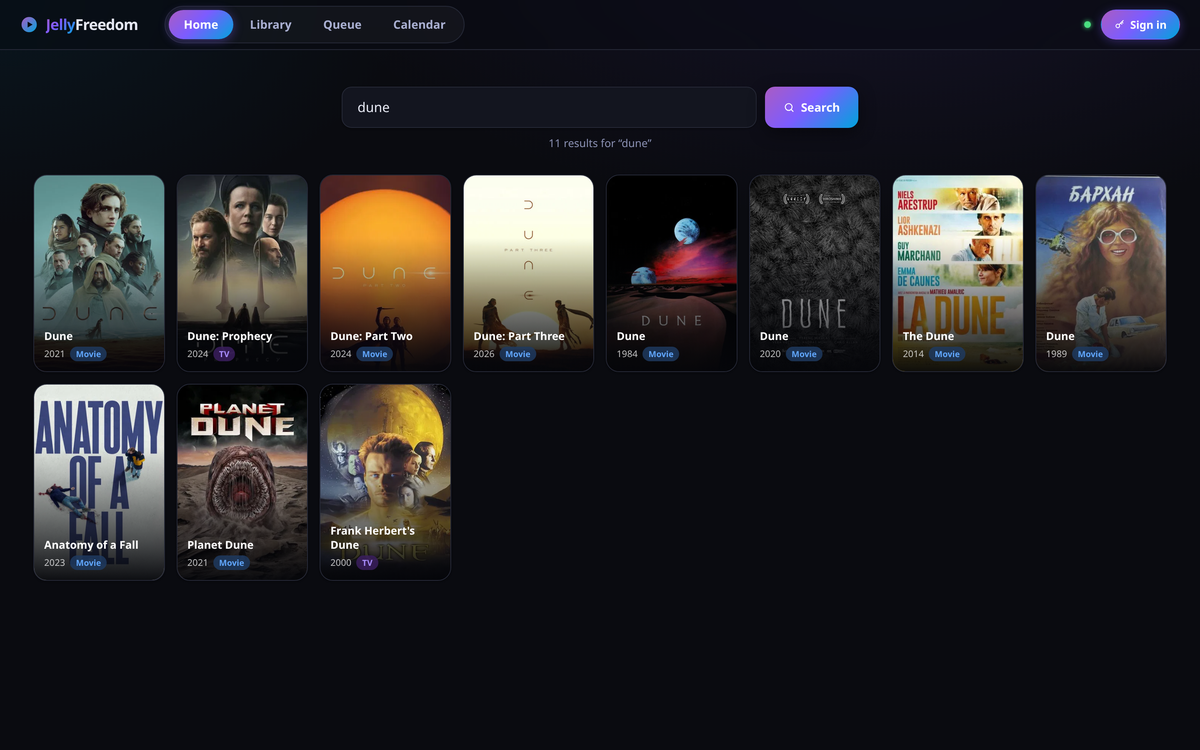Click the "Planet Dune" title text

[x=220, y=545]
